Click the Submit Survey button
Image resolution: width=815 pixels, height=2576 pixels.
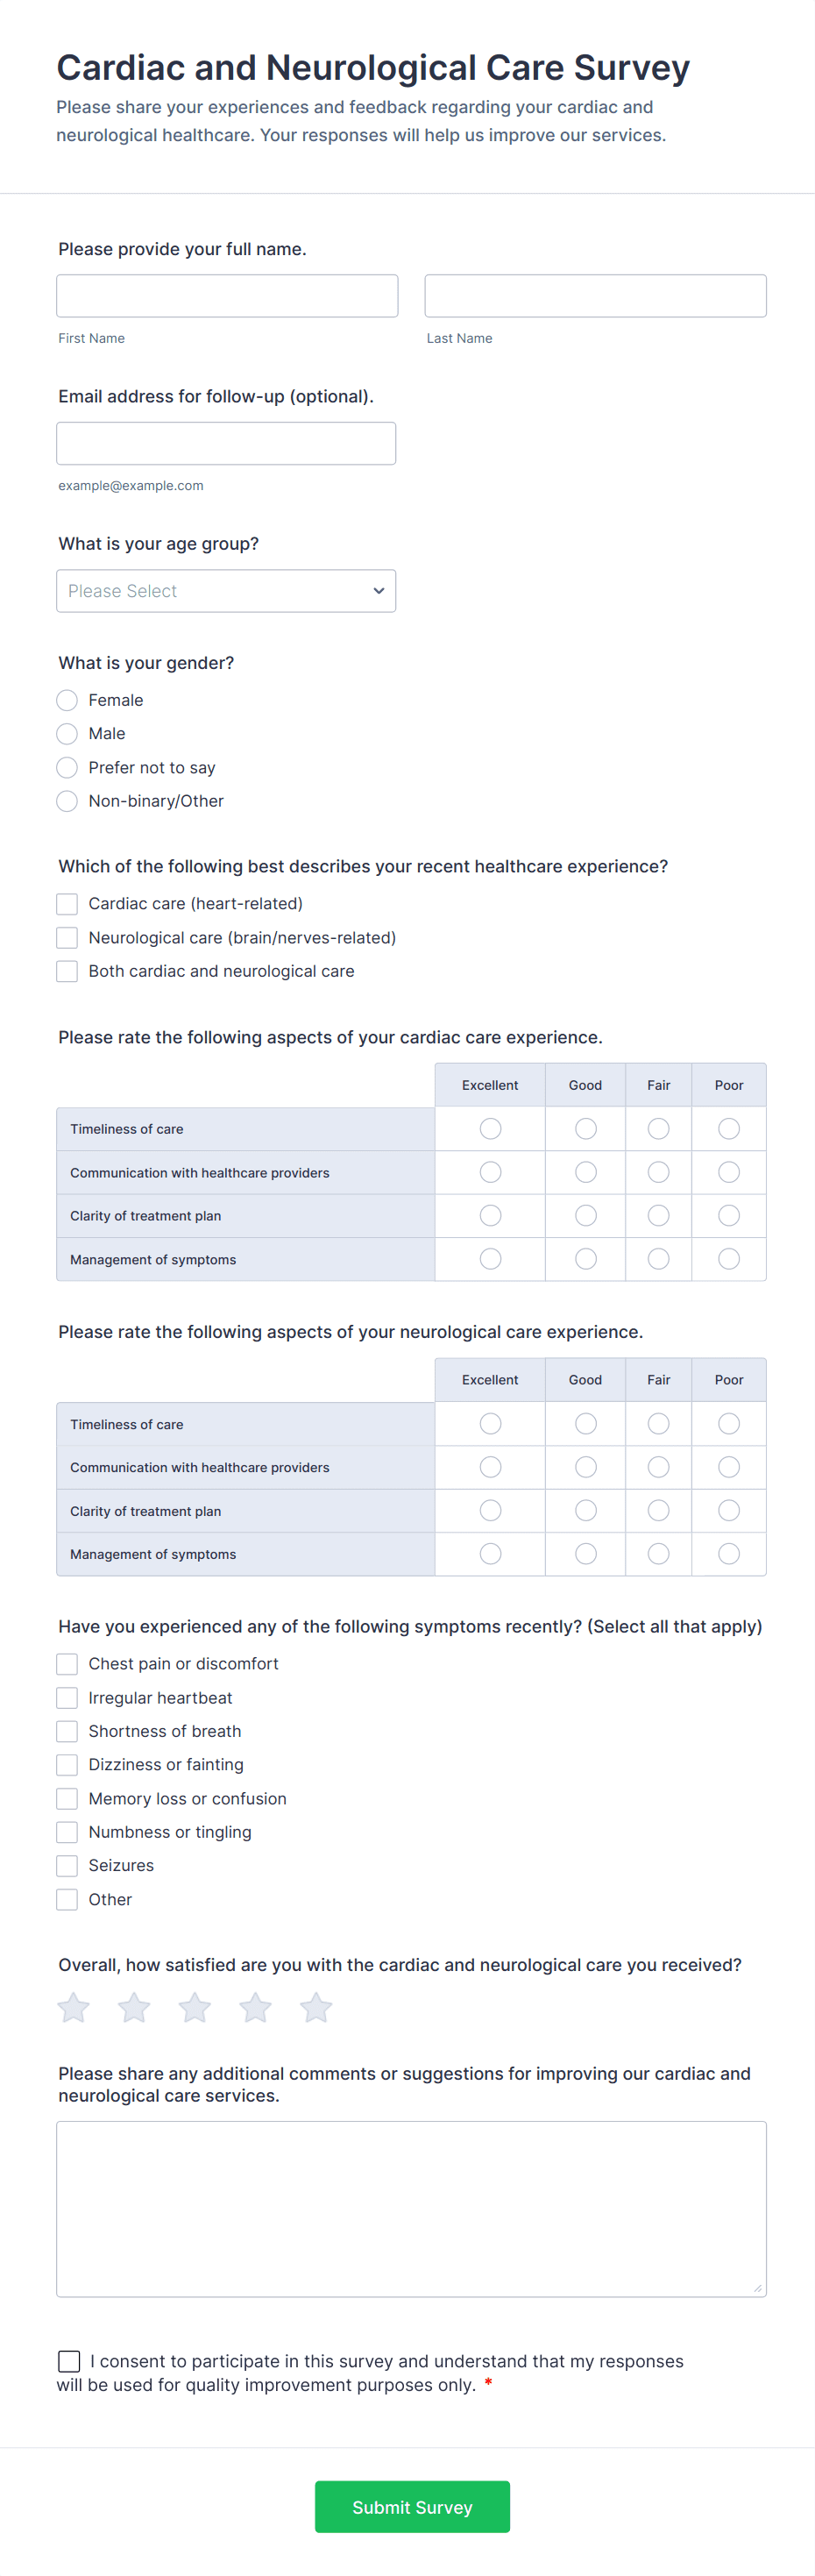[412, 2506]
